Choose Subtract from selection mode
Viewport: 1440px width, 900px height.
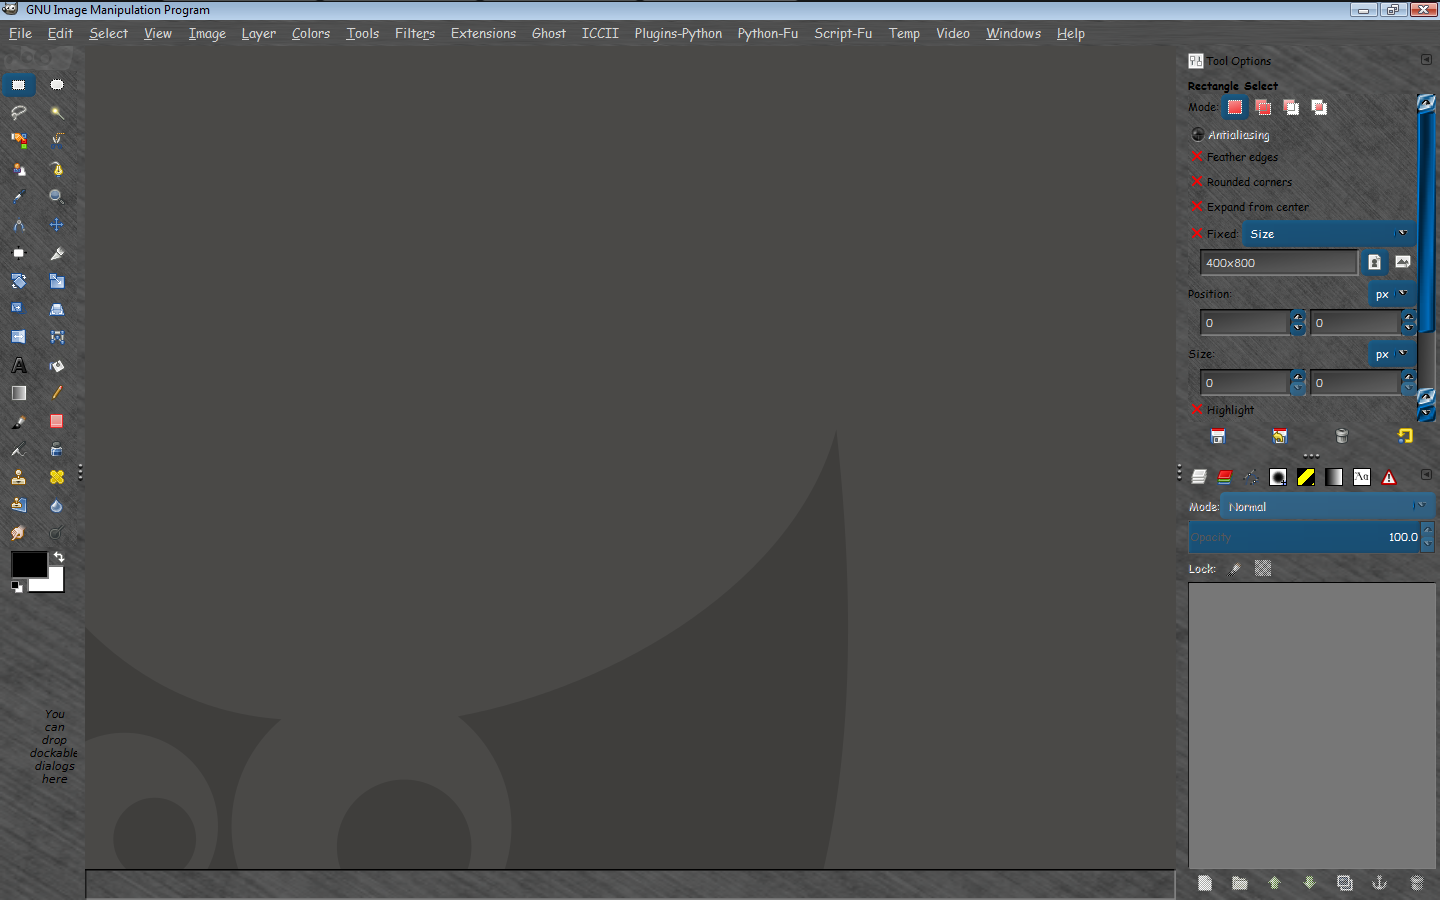click(1292, 107)
